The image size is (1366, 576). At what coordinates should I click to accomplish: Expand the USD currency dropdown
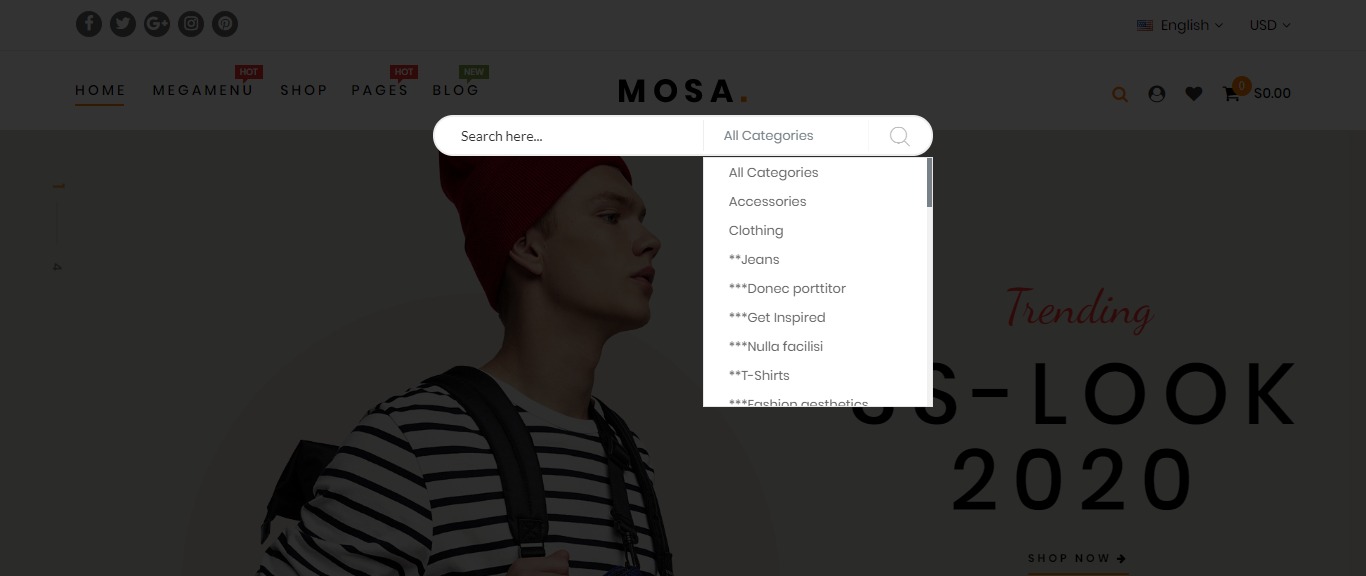(x=1270, y=25)
